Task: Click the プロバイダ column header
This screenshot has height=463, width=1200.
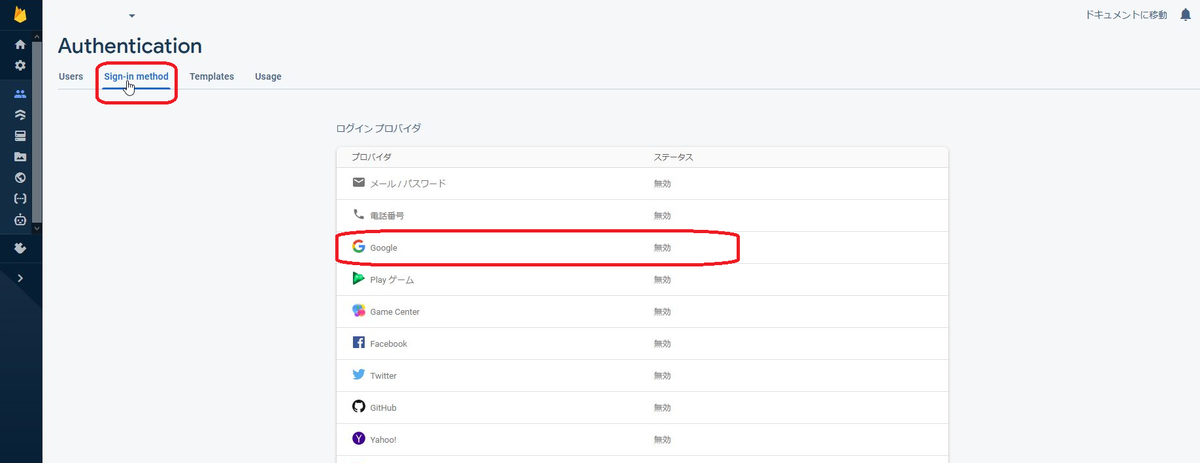Action: (x=371, y=158)
